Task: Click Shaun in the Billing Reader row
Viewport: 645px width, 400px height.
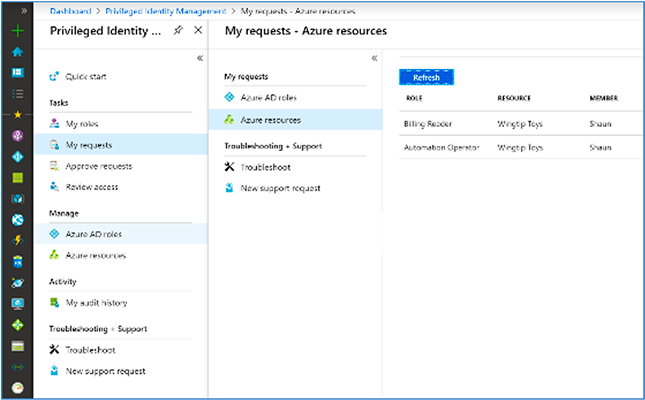Action: point(600,124)
